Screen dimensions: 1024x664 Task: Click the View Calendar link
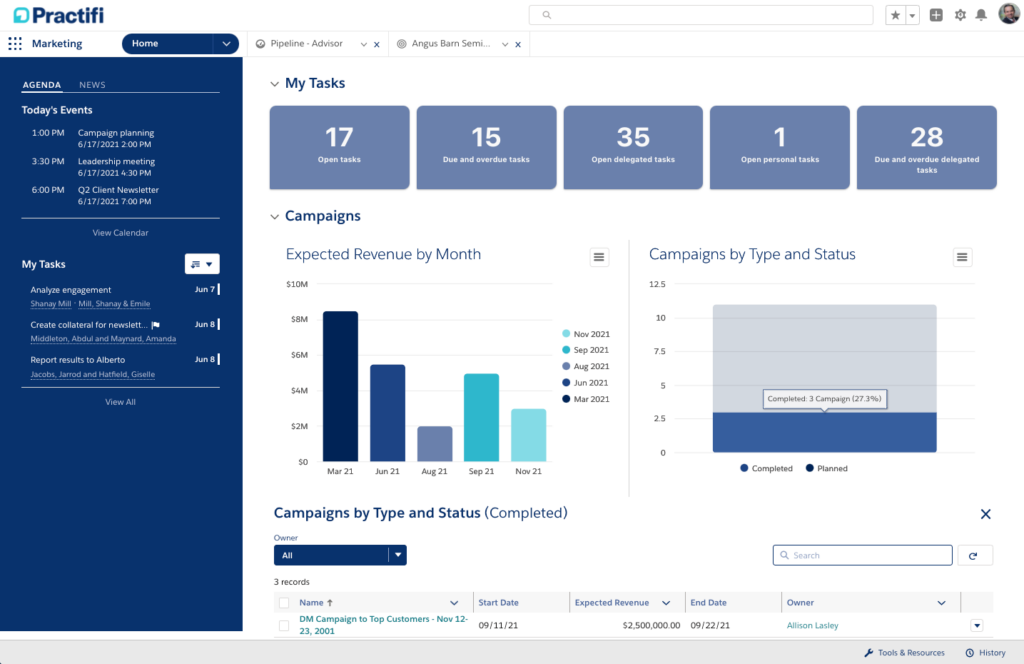[x=120, y=233]
